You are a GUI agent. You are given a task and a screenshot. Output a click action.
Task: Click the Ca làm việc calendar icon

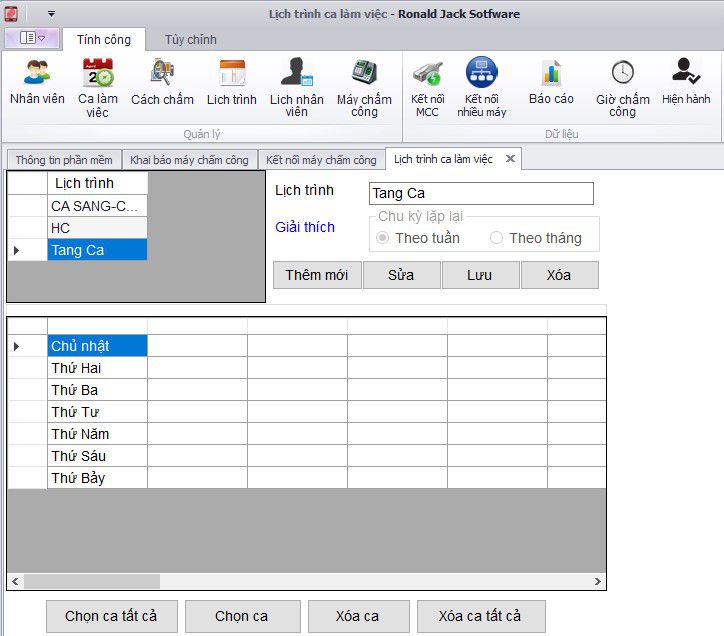(x=98, y=74)
